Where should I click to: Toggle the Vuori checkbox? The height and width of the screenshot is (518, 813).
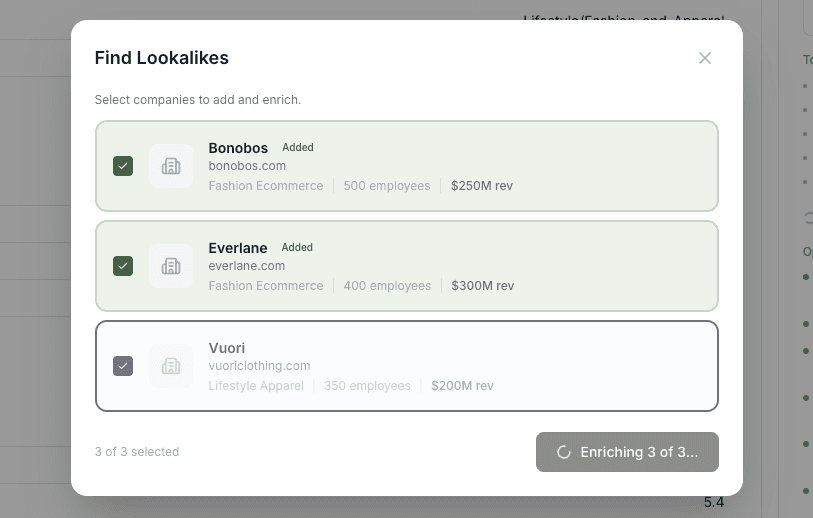pos(123,366)
